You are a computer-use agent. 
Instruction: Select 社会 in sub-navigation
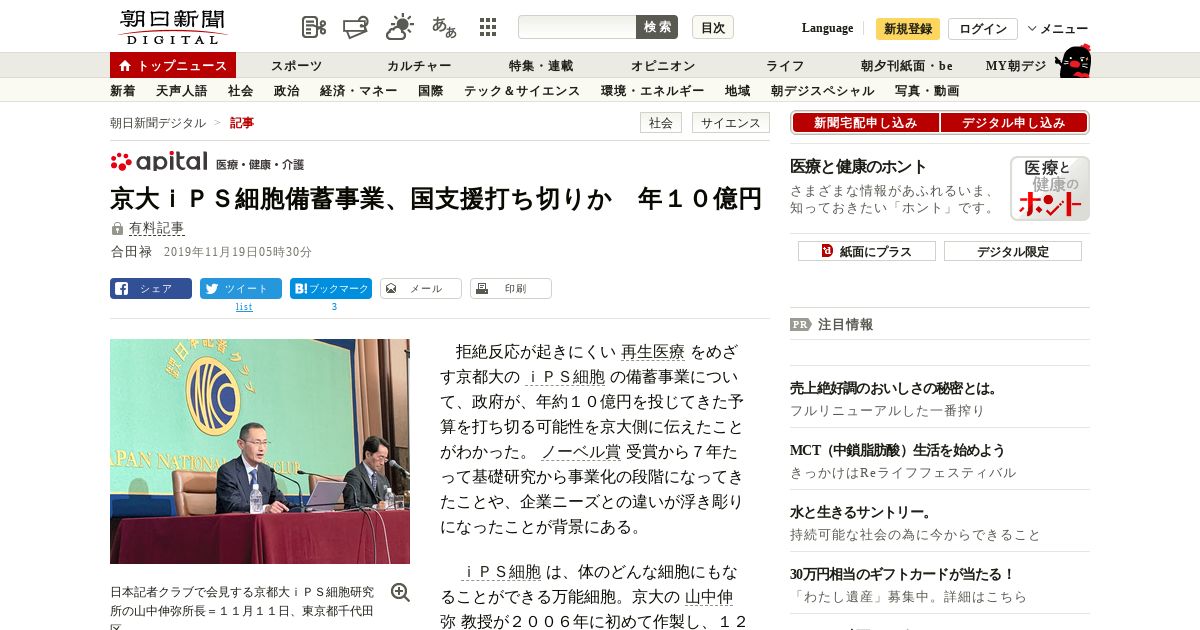tap(240, 91)
